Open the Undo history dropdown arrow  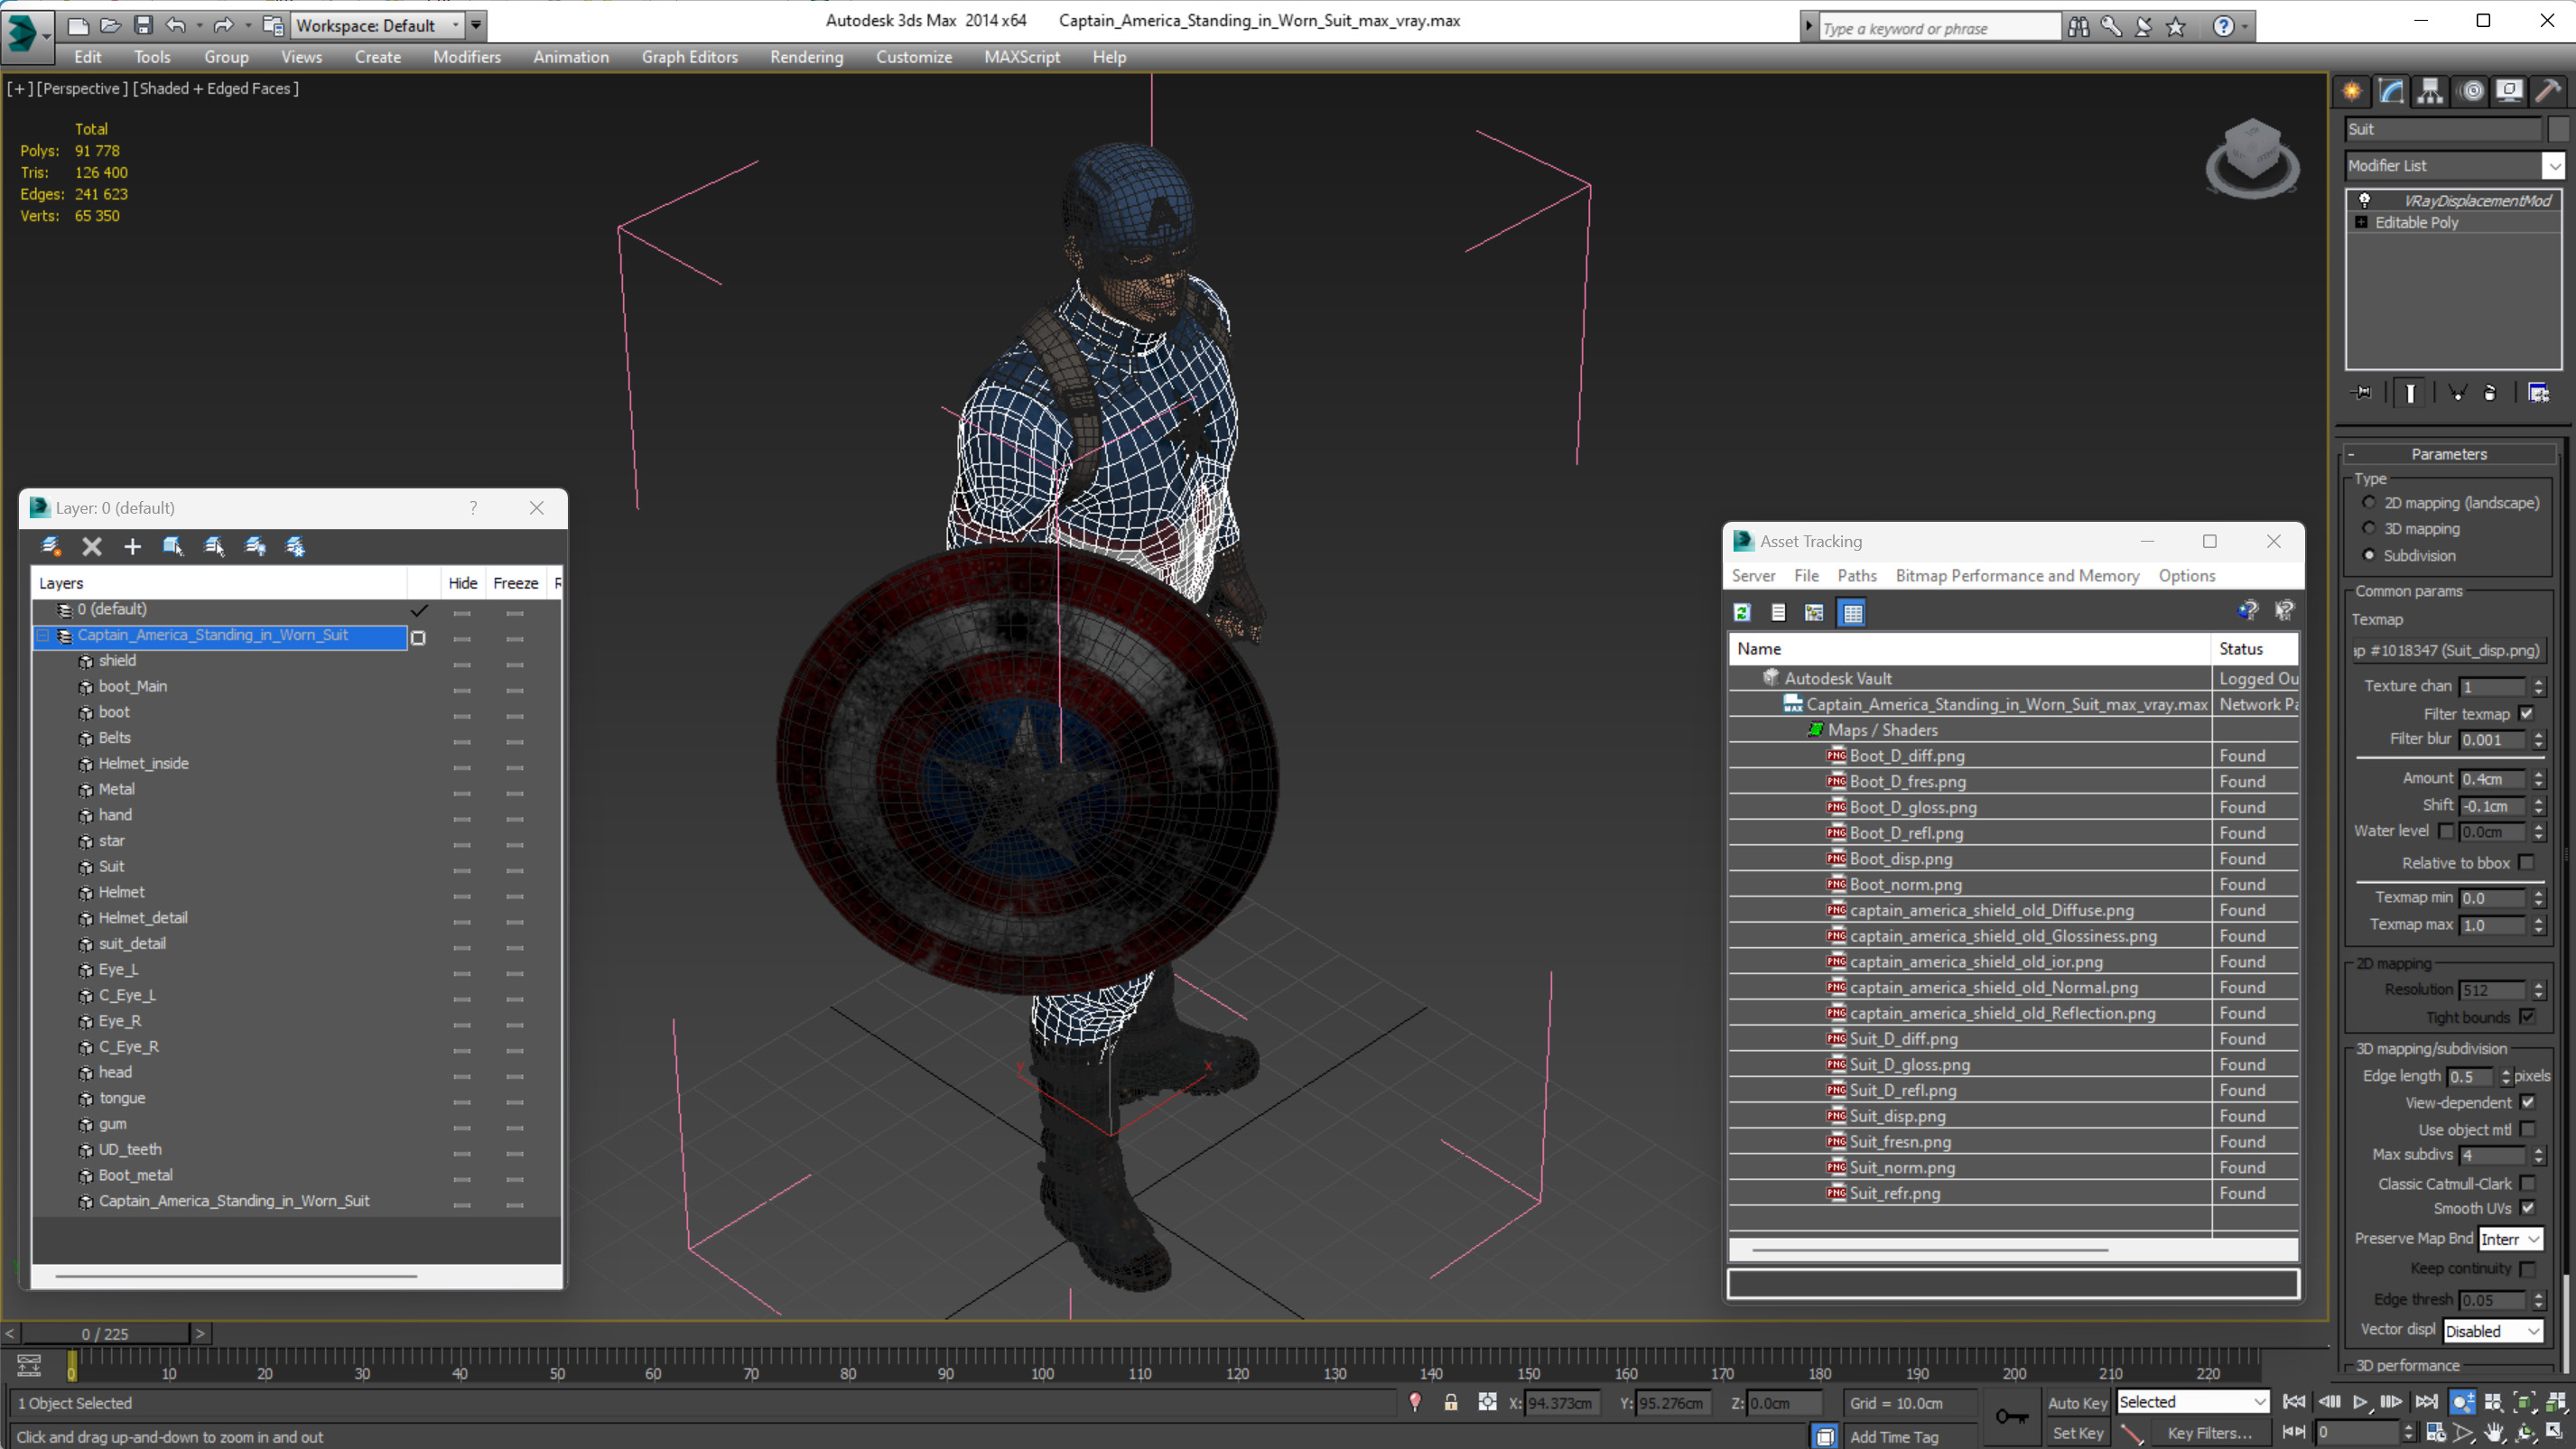[199, 25]
